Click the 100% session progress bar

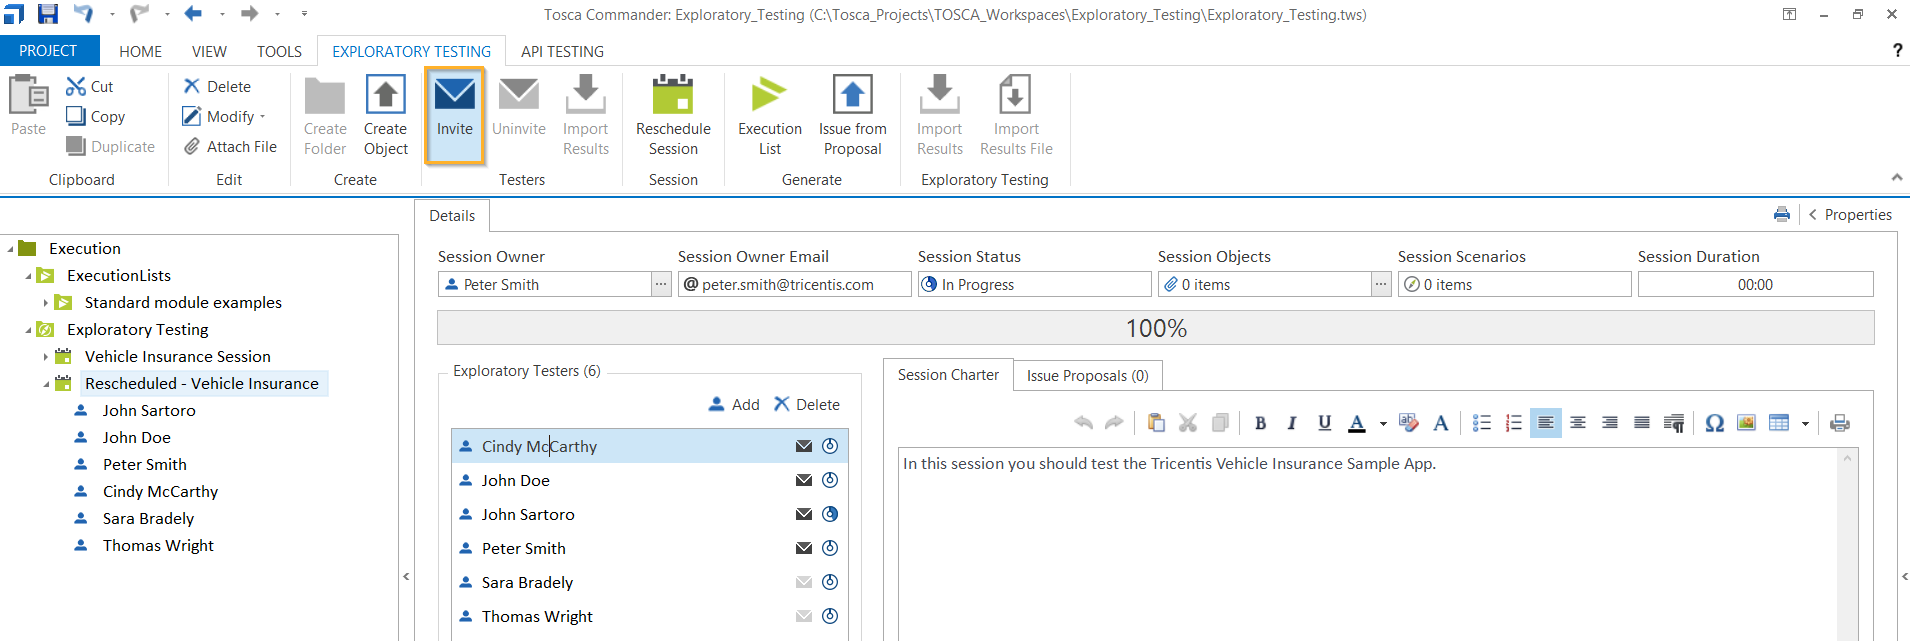point(1155,328)
